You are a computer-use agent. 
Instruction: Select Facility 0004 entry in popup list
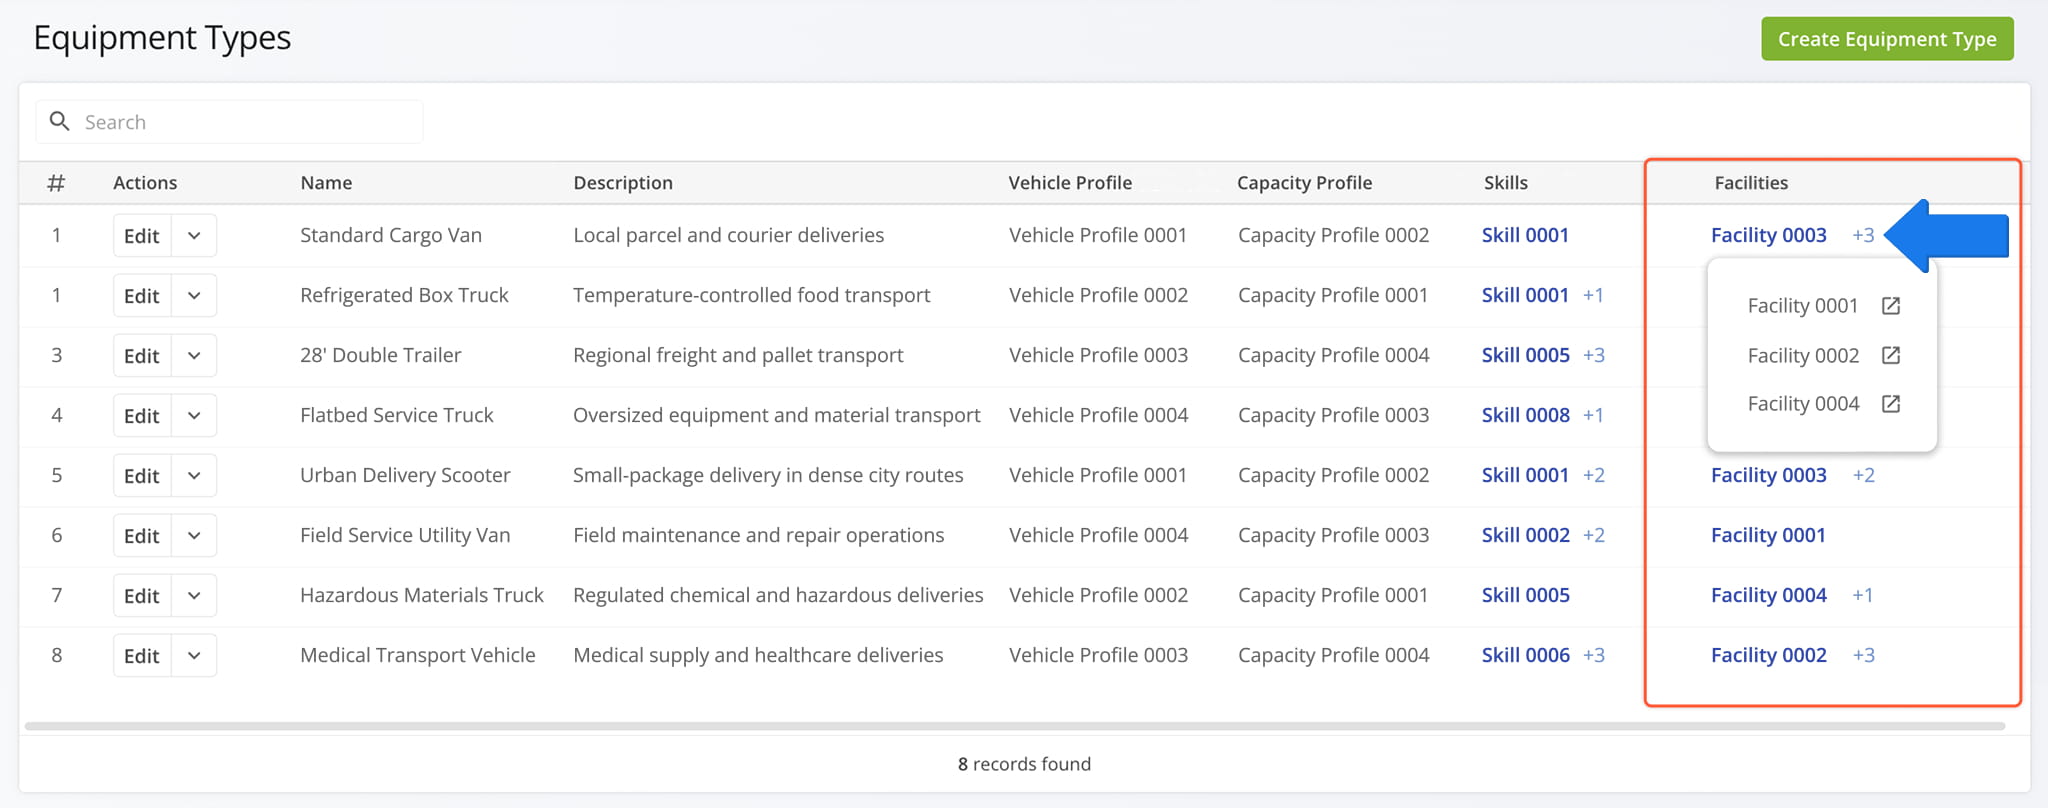pos(1803,404)
